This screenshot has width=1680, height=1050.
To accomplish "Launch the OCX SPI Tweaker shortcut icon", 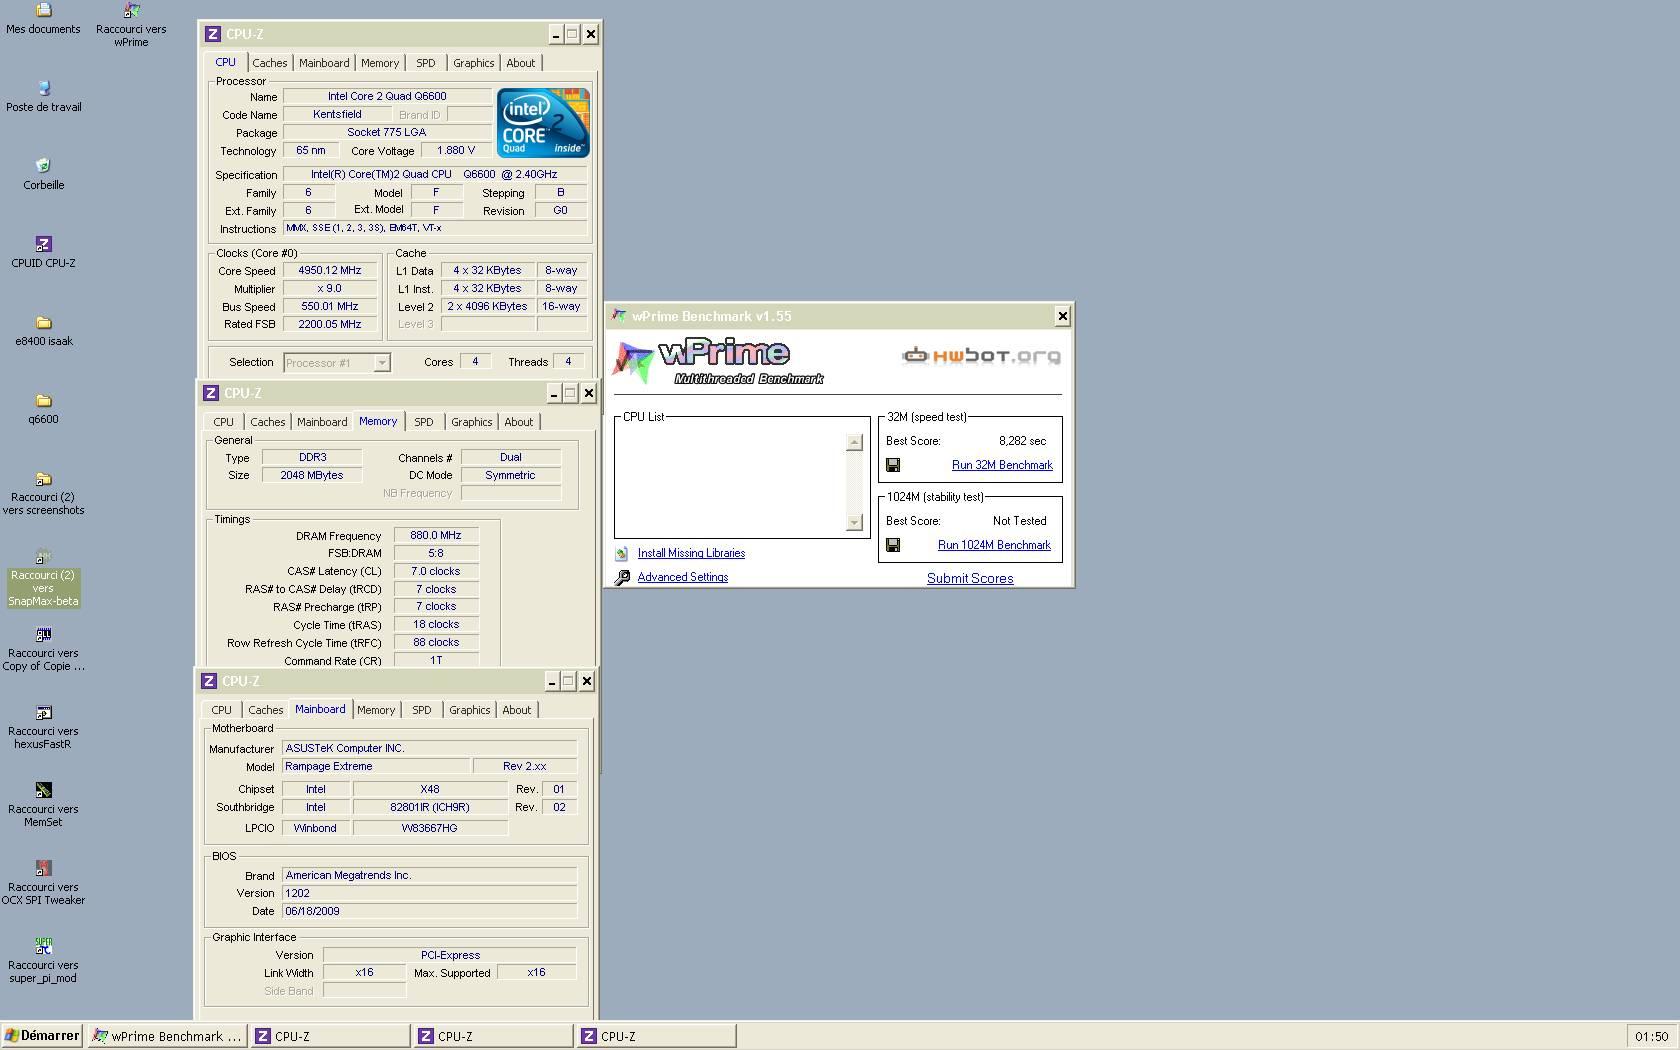I will coord(43,869).
